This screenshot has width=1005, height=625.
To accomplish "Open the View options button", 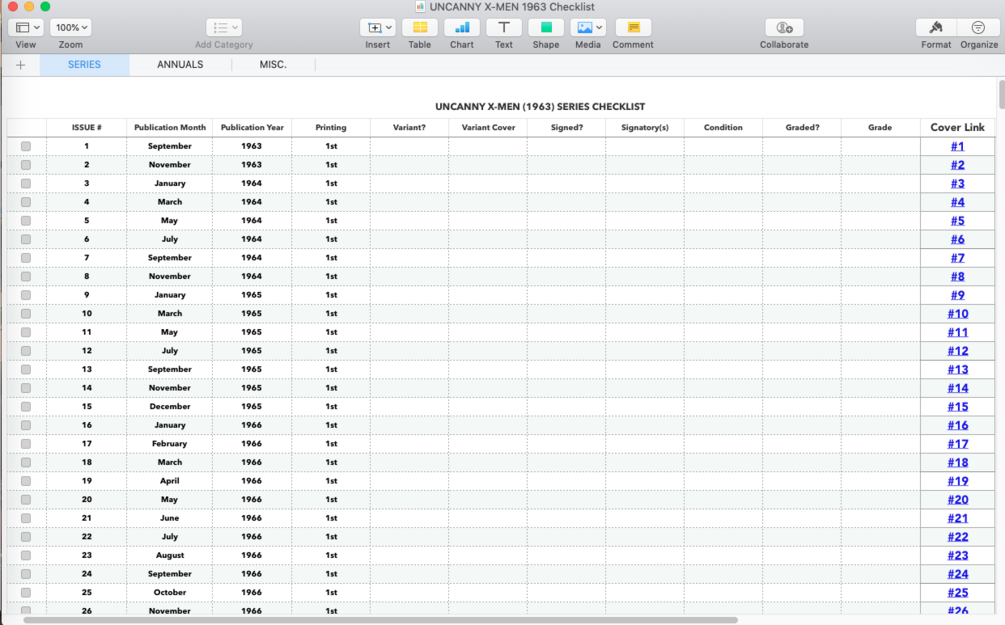I will point(26,28).
